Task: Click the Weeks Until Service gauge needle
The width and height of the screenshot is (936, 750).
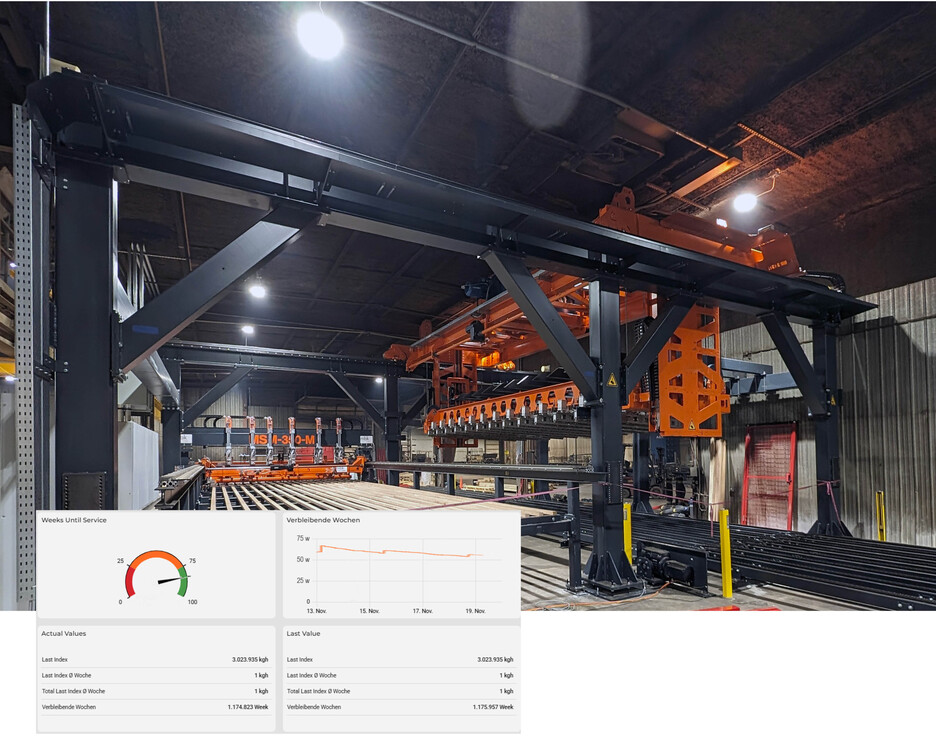Action: pos(171,579)
